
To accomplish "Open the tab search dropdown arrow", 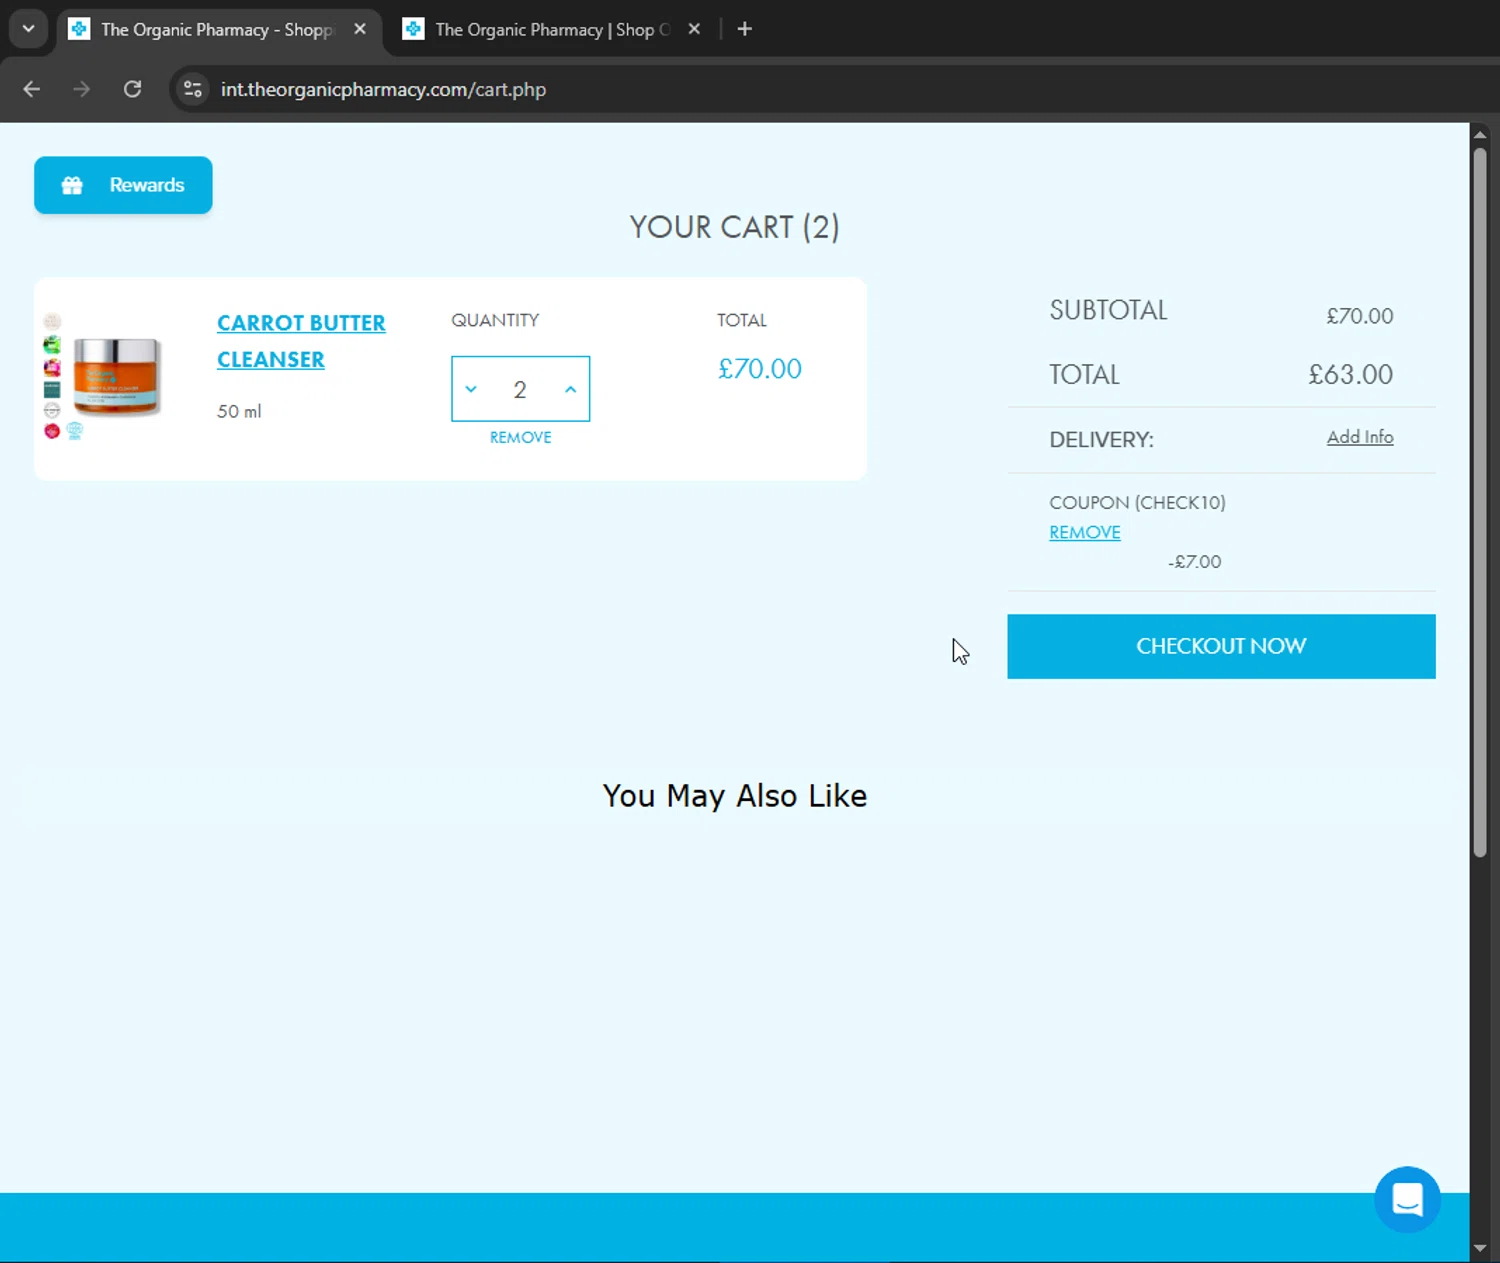I will 28,29.
